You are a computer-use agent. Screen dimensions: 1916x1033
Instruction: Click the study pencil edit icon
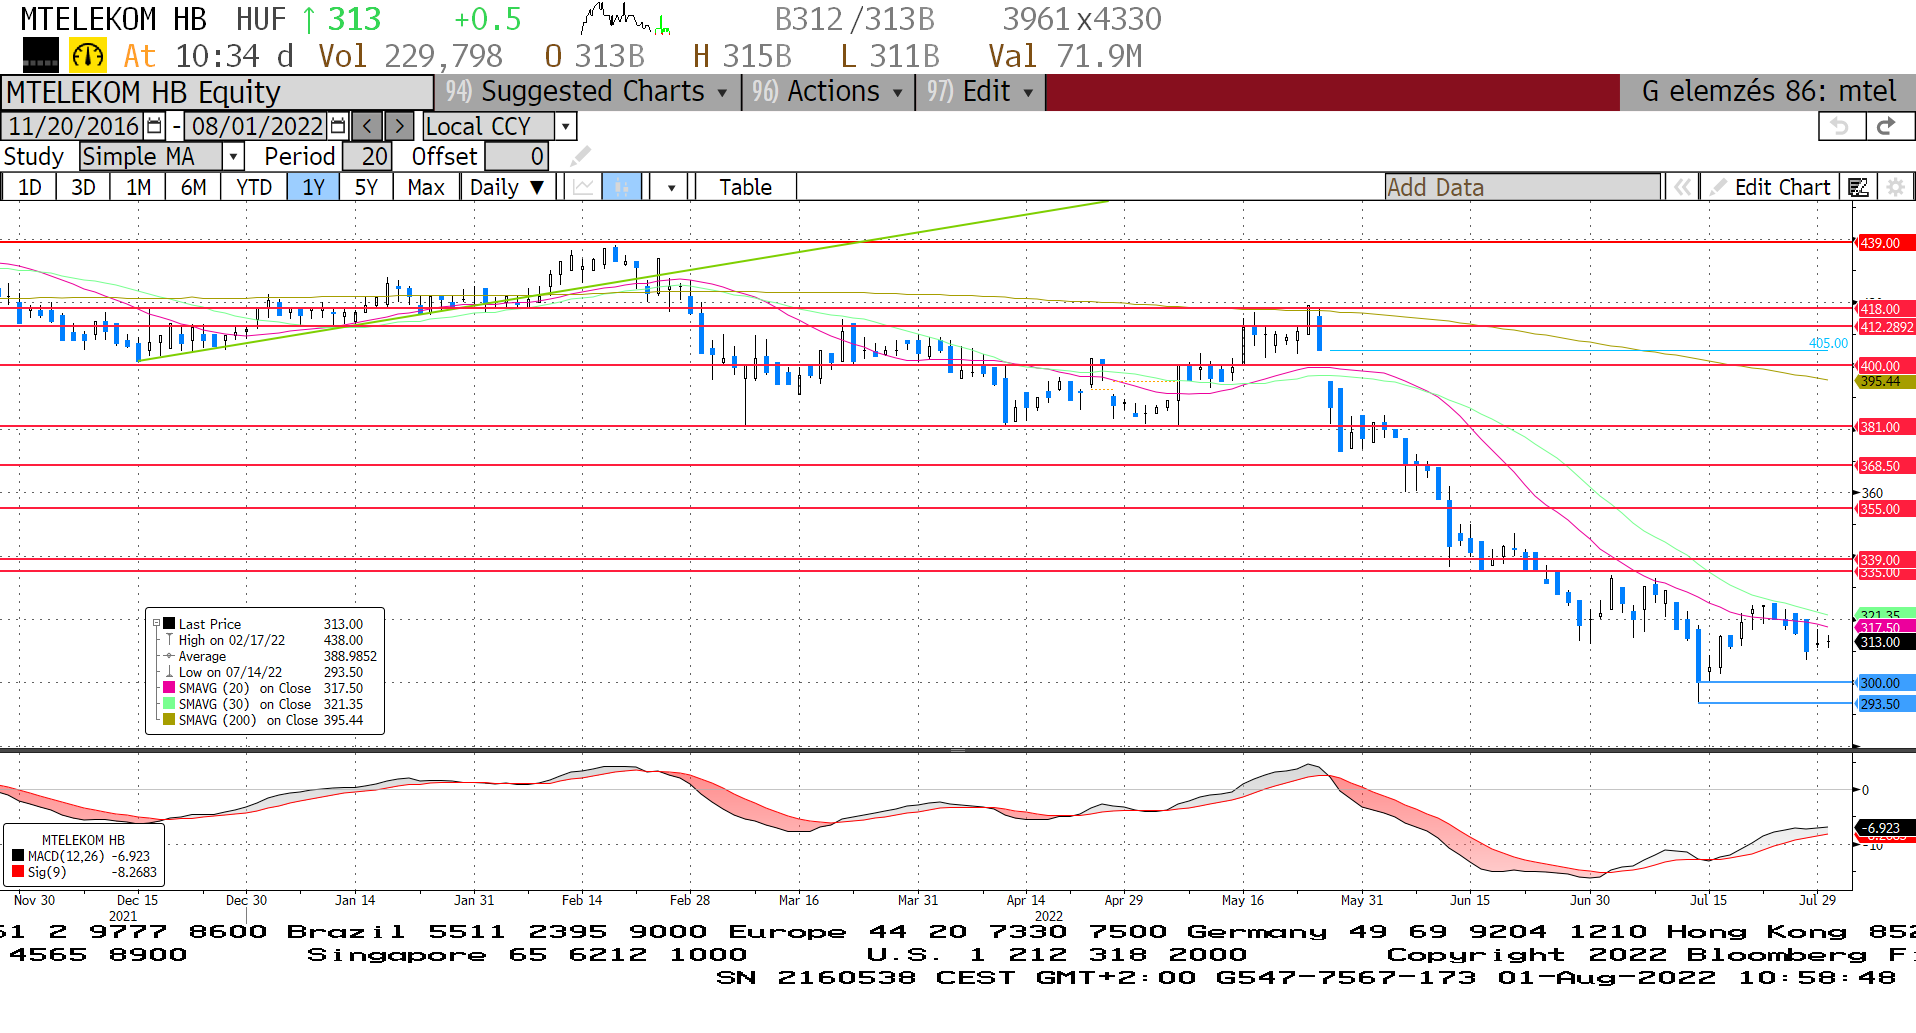click(x=580, y=157)
